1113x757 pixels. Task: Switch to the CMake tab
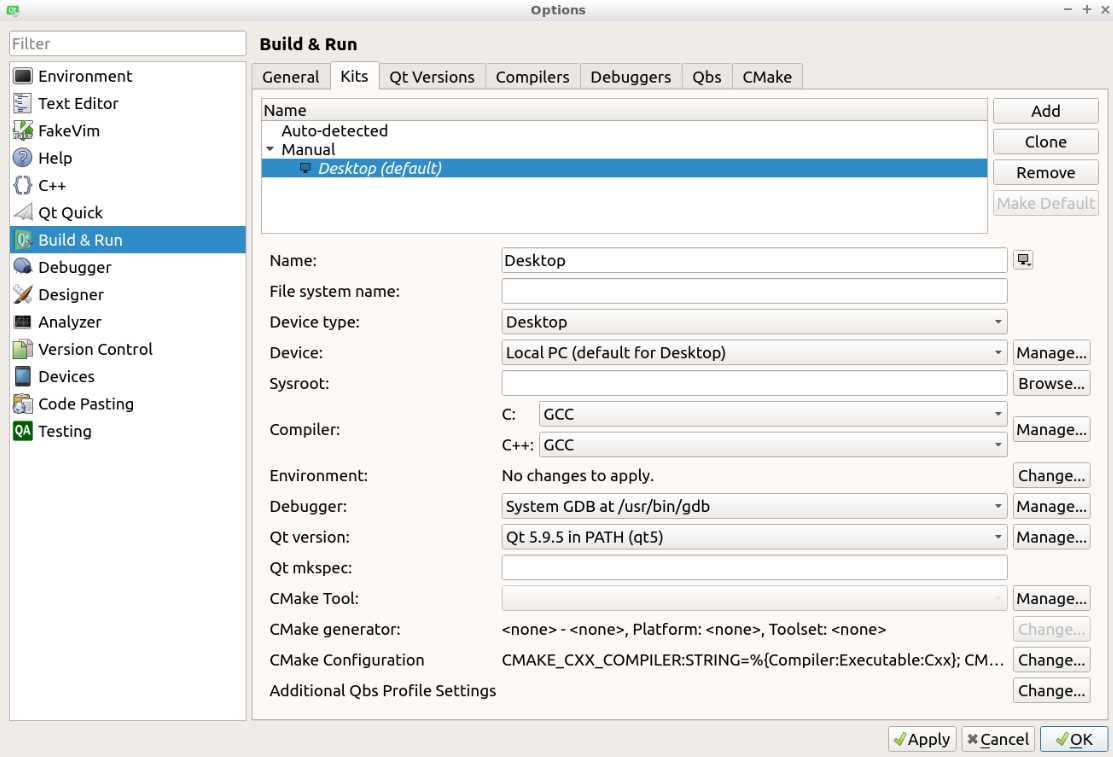[767, 77]
